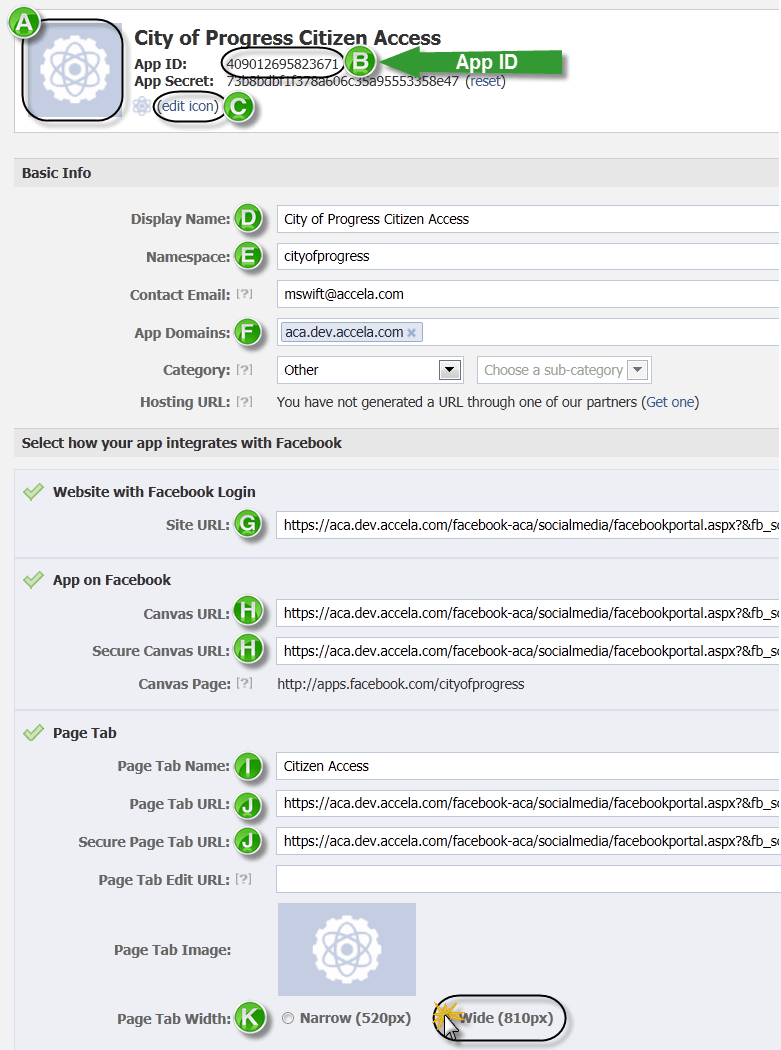Image resolution: width=781 pixels, height=1050 pixels.
Task: Click the Canvas Page help icon
Action: pos(244,684)
